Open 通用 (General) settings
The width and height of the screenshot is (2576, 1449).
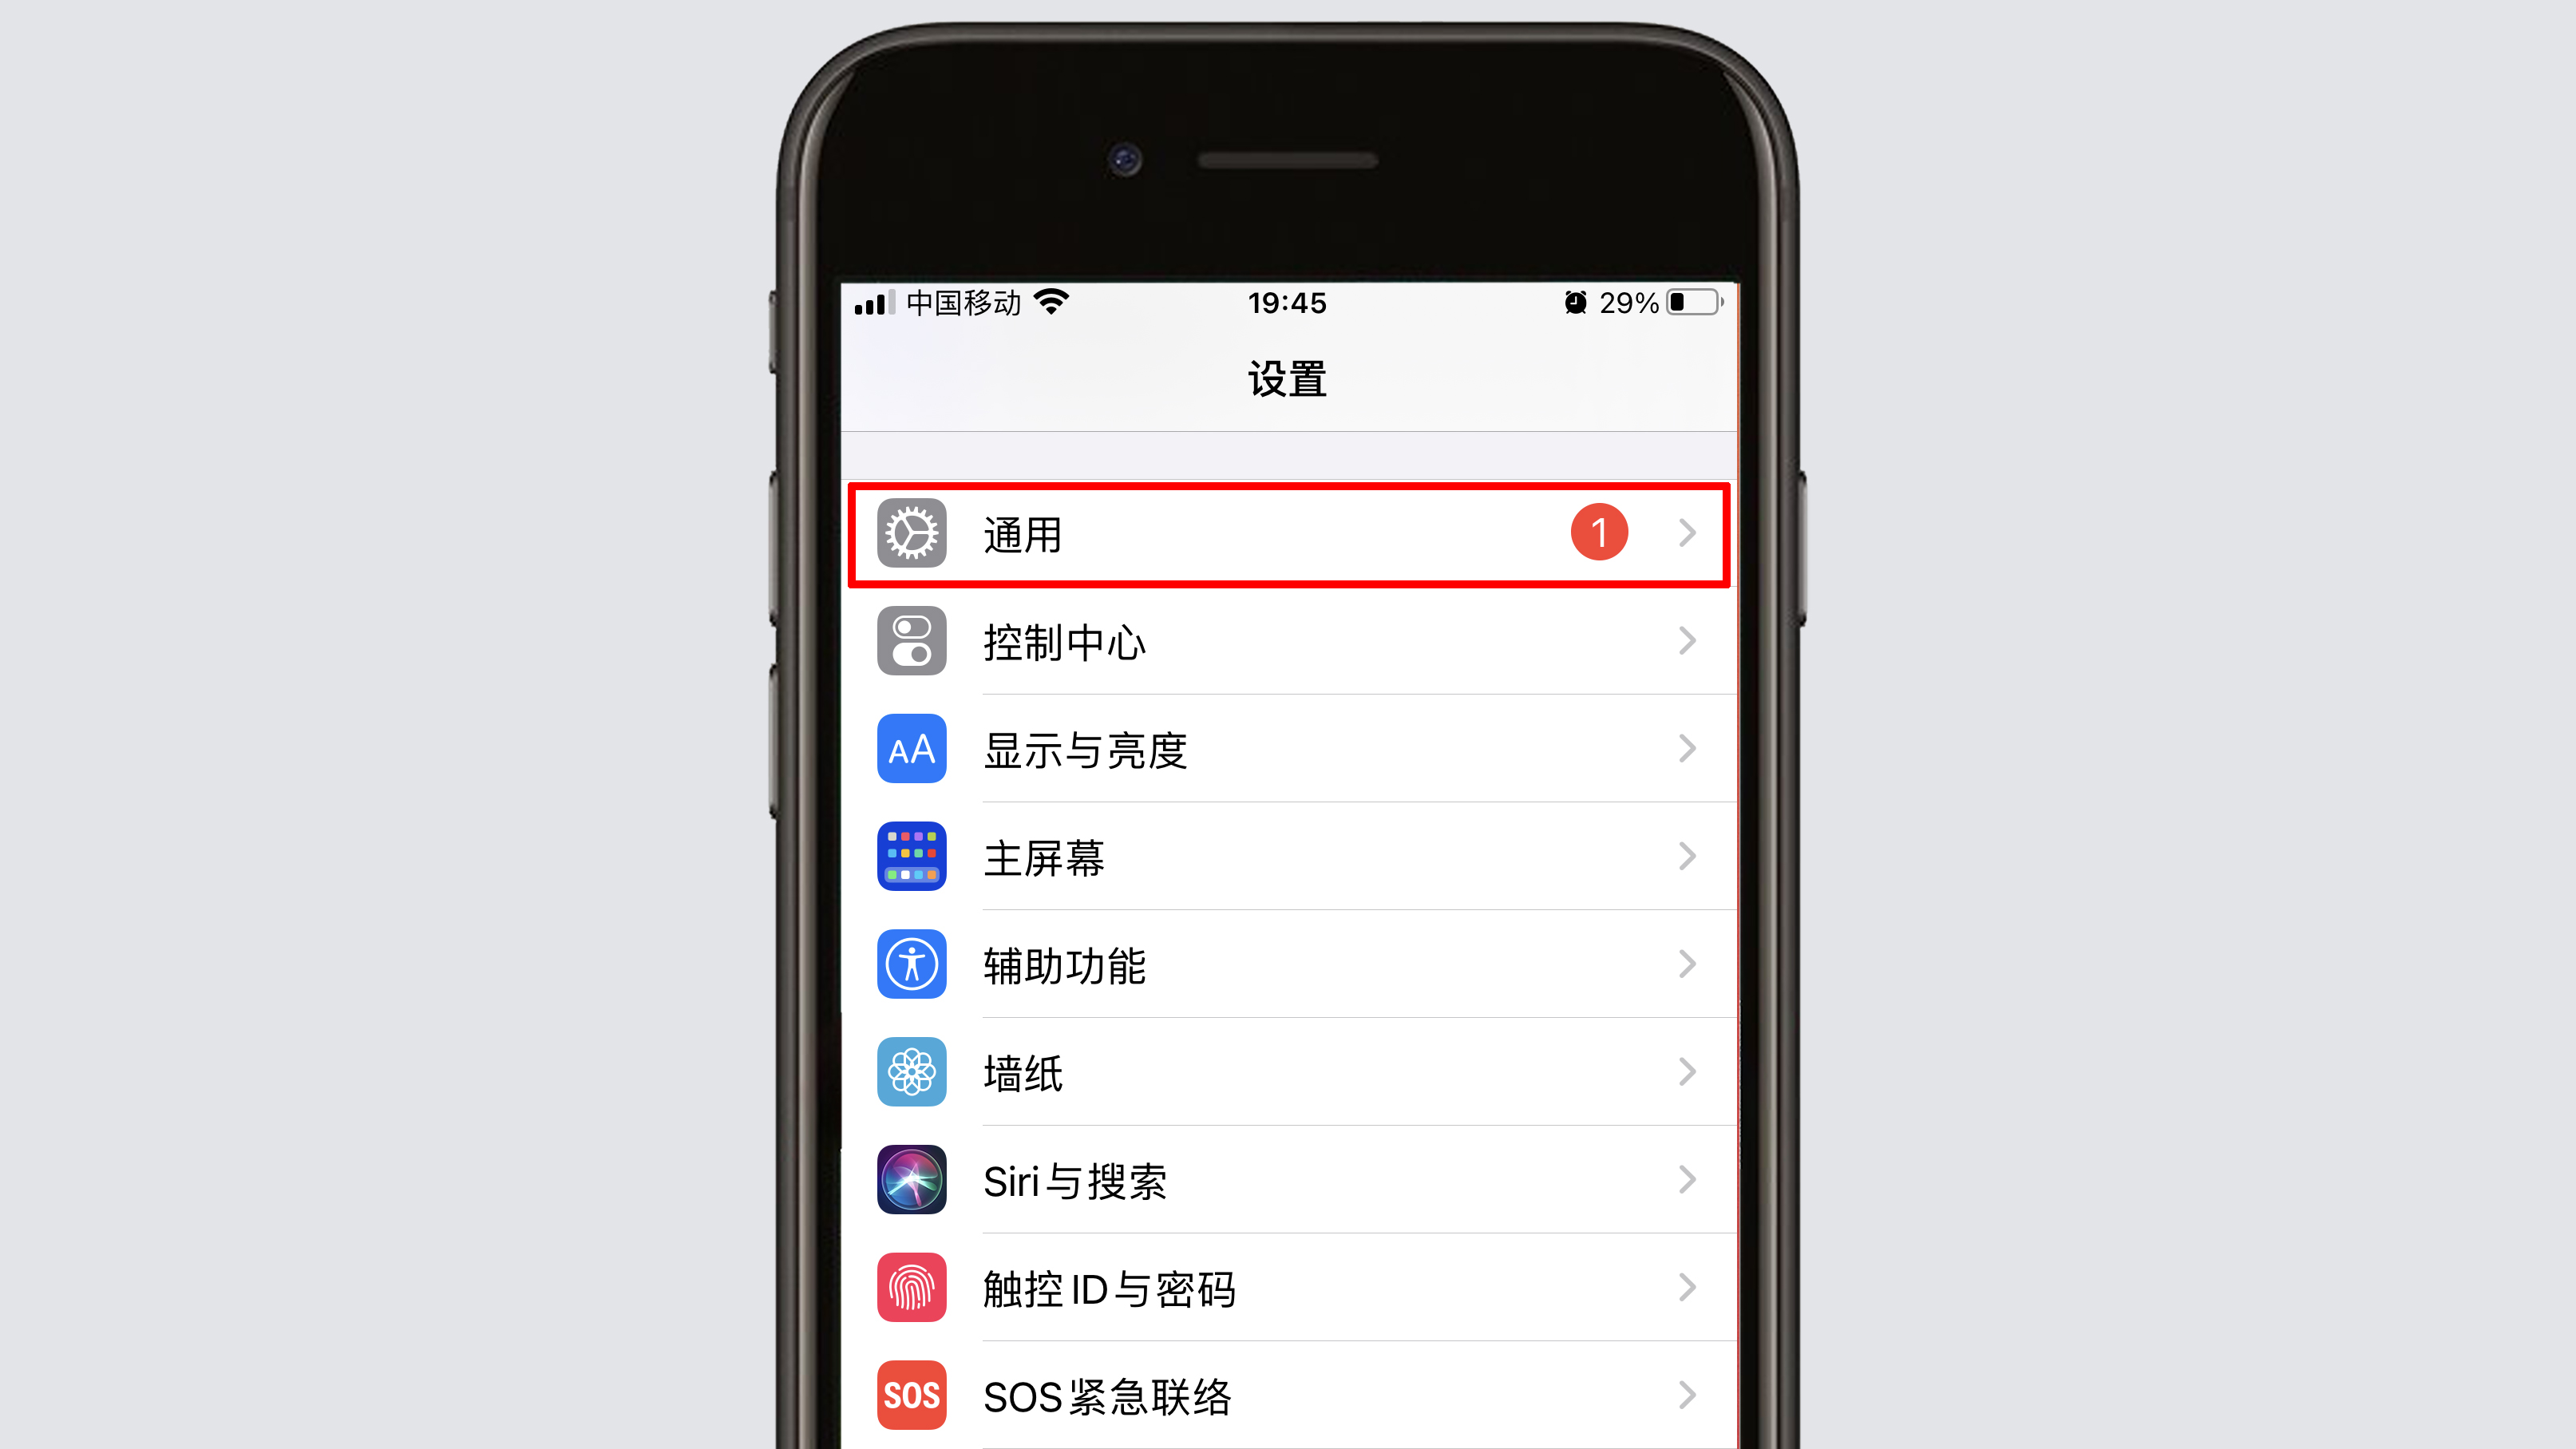pyautogui.click(x=1288, y=534)
